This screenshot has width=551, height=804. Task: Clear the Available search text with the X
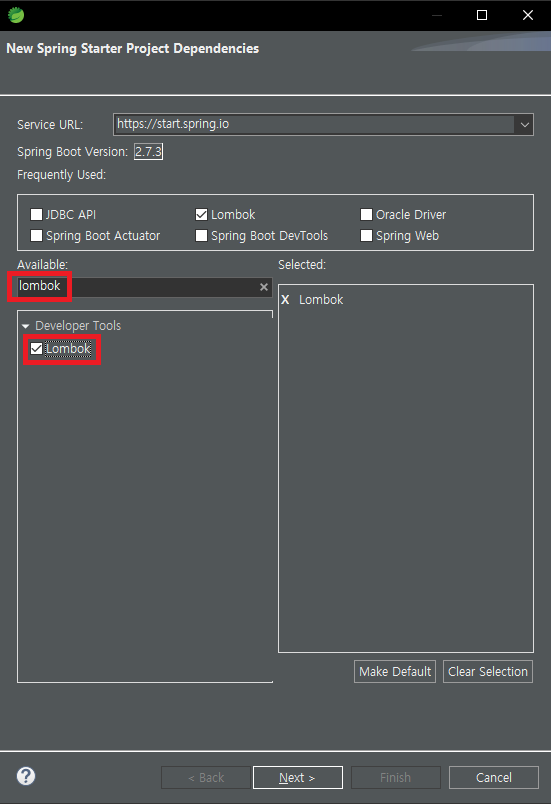point(263,287)
